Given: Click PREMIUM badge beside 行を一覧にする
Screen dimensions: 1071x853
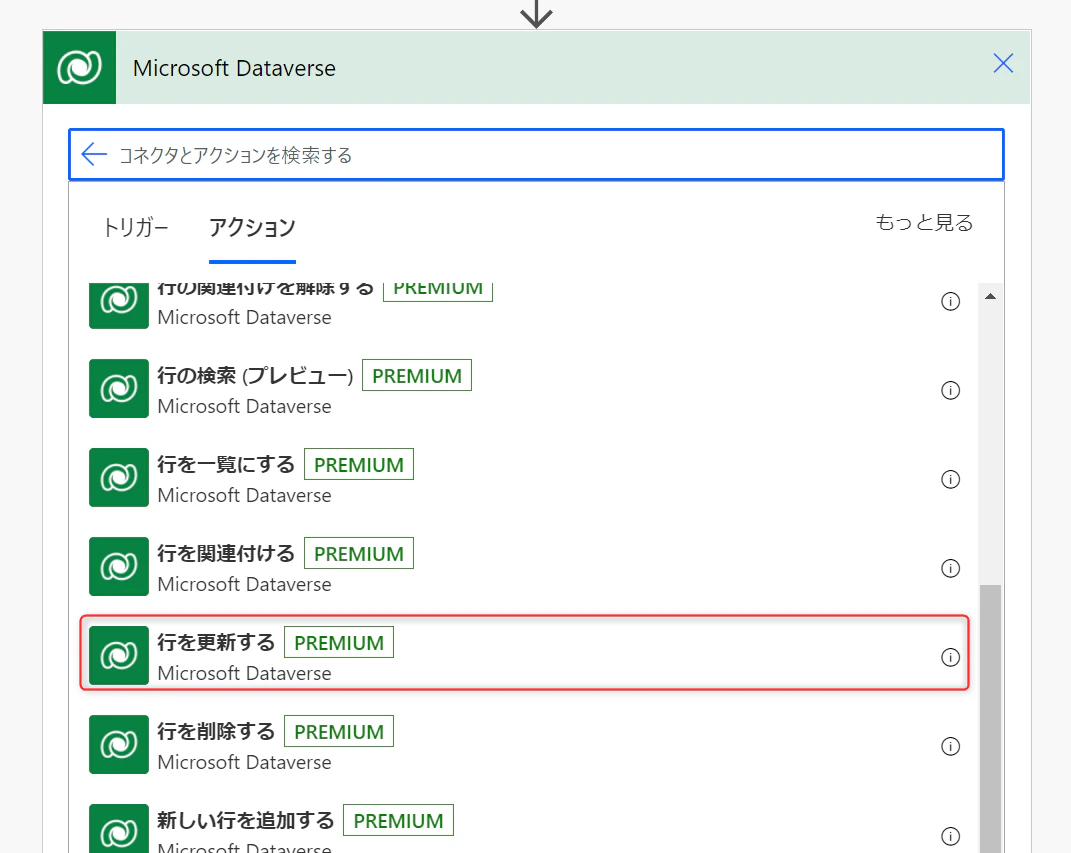Looking at the screenshot, I should click(359, 464).
